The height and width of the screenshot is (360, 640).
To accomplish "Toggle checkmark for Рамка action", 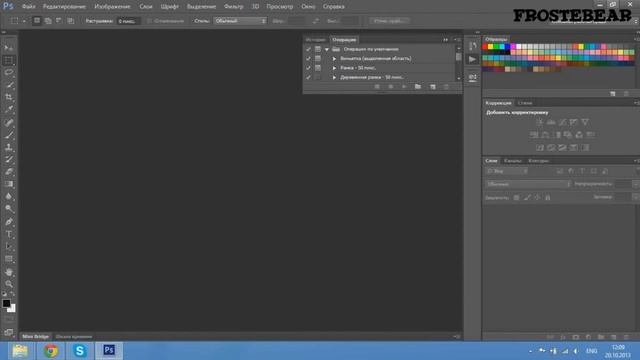I will [x=308, y=68].
